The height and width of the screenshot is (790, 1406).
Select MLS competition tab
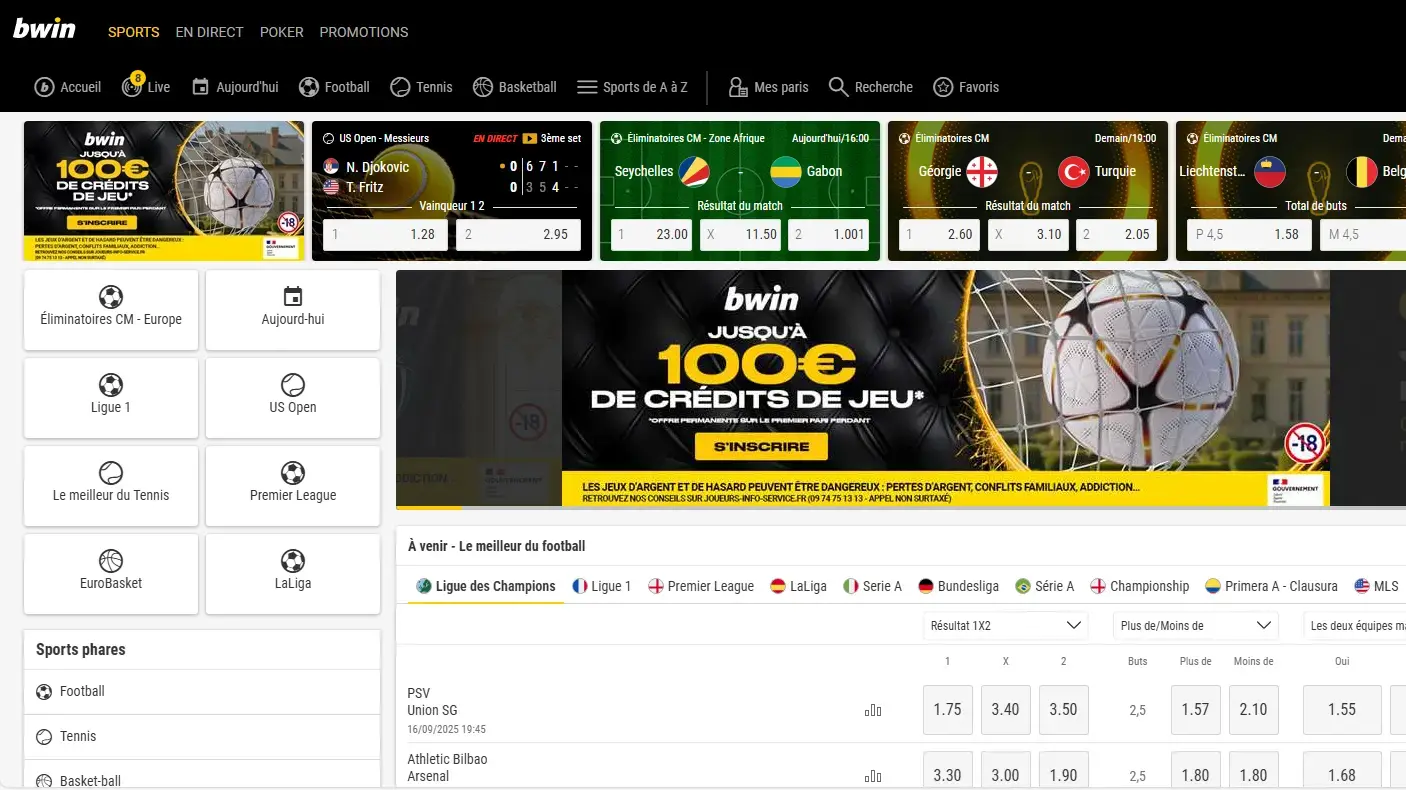pyautogui.click(x=1376, y=586)
